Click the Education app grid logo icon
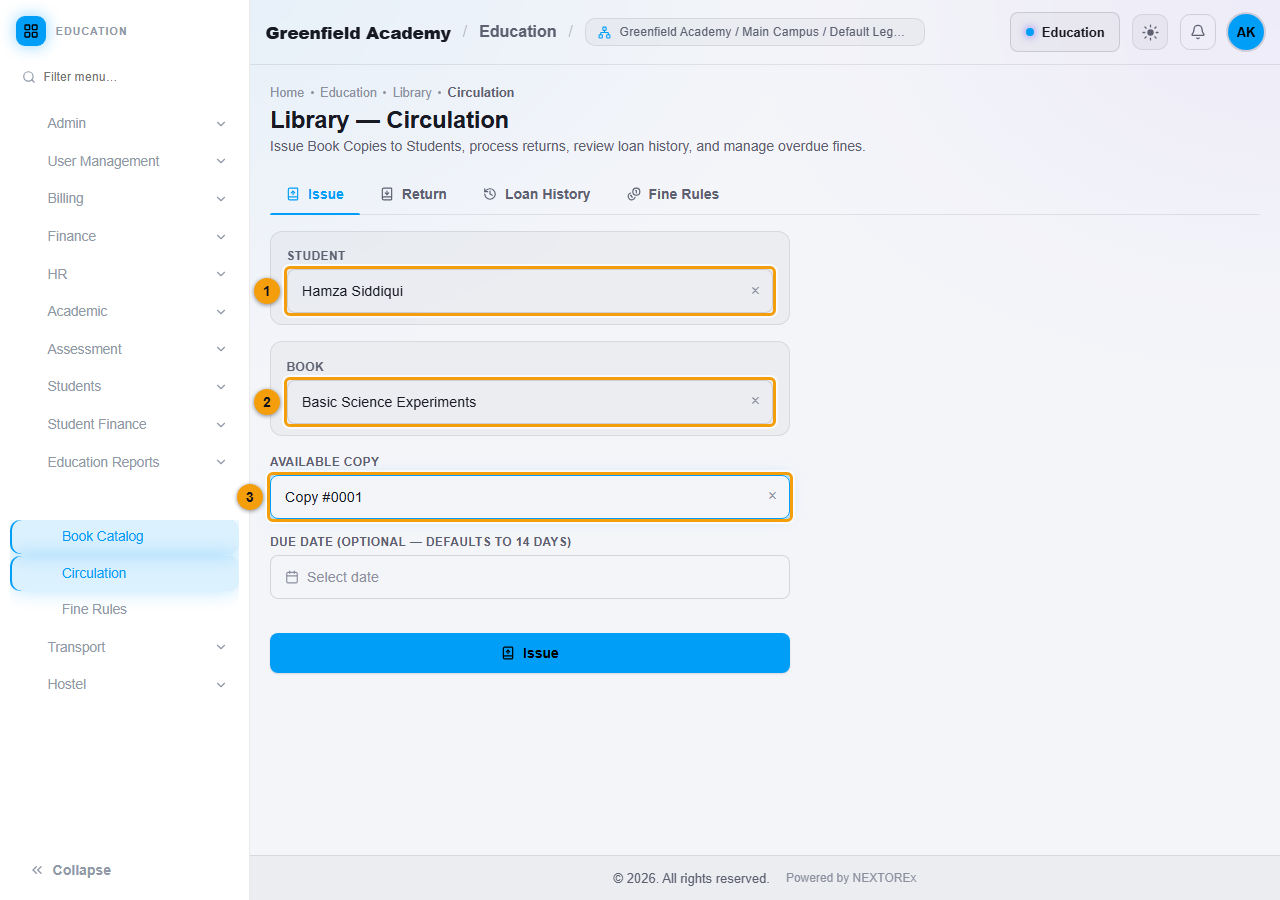Screen dimensions: 1280x900 pos(31,31)
